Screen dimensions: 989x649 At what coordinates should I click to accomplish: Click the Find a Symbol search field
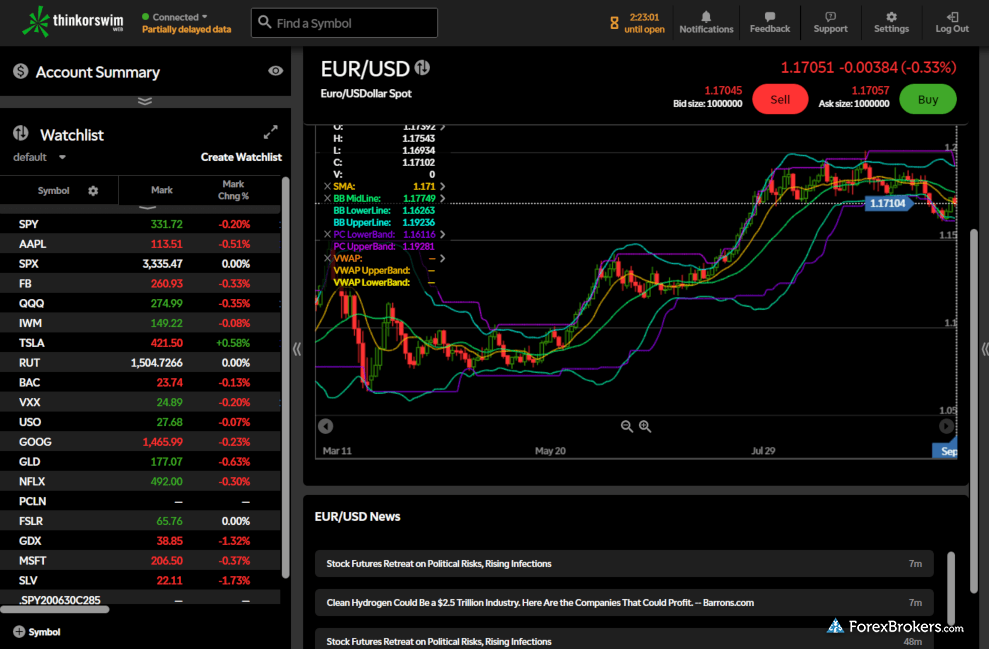coord(344,23)
